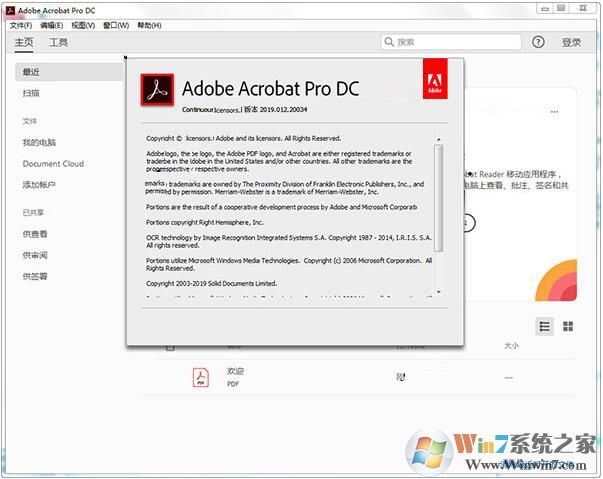
Task: Click the select-all checkbox in file list
Action: pyautogui.click(x=170, y=348)
